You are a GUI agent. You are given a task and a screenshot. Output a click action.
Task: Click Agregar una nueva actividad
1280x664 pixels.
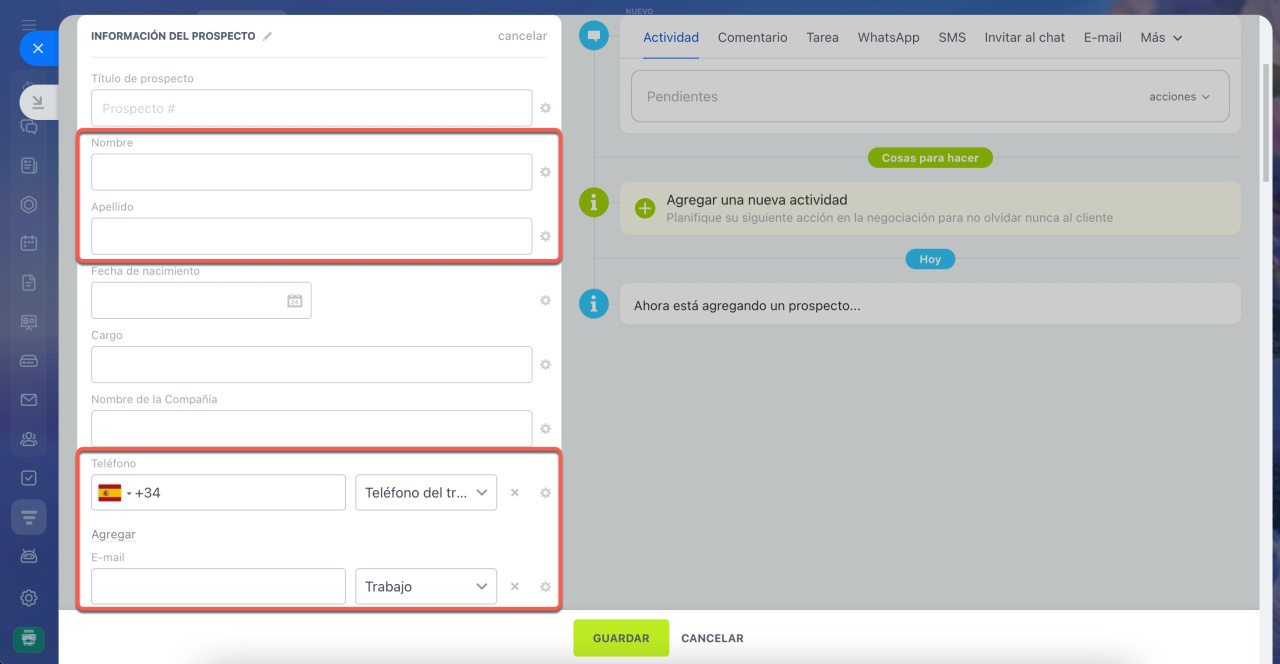point(757,200)
